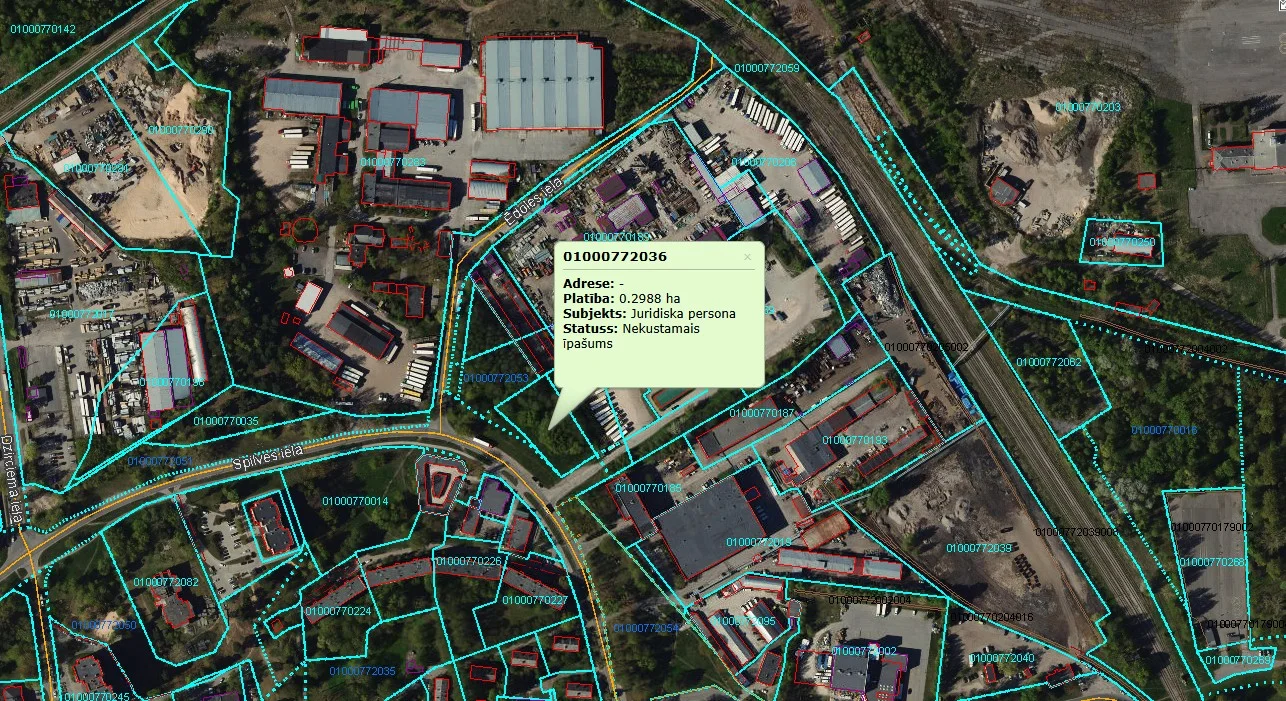Select parcel 01000770227

534,600
